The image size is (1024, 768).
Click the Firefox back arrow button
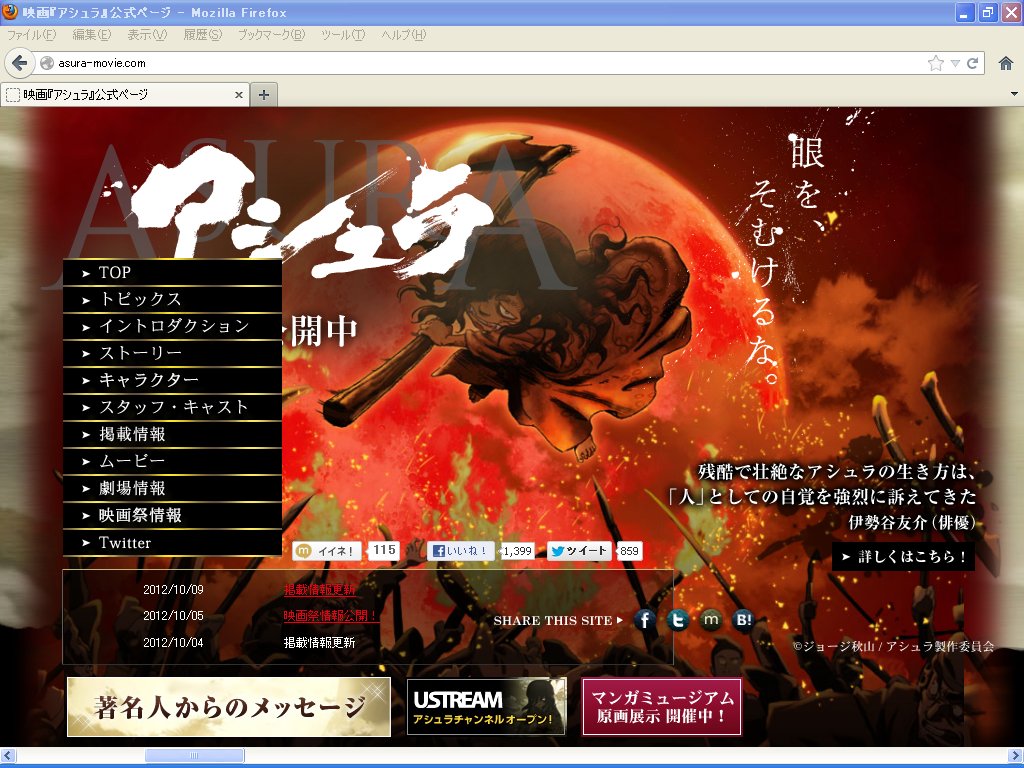[x=19, y=63]
